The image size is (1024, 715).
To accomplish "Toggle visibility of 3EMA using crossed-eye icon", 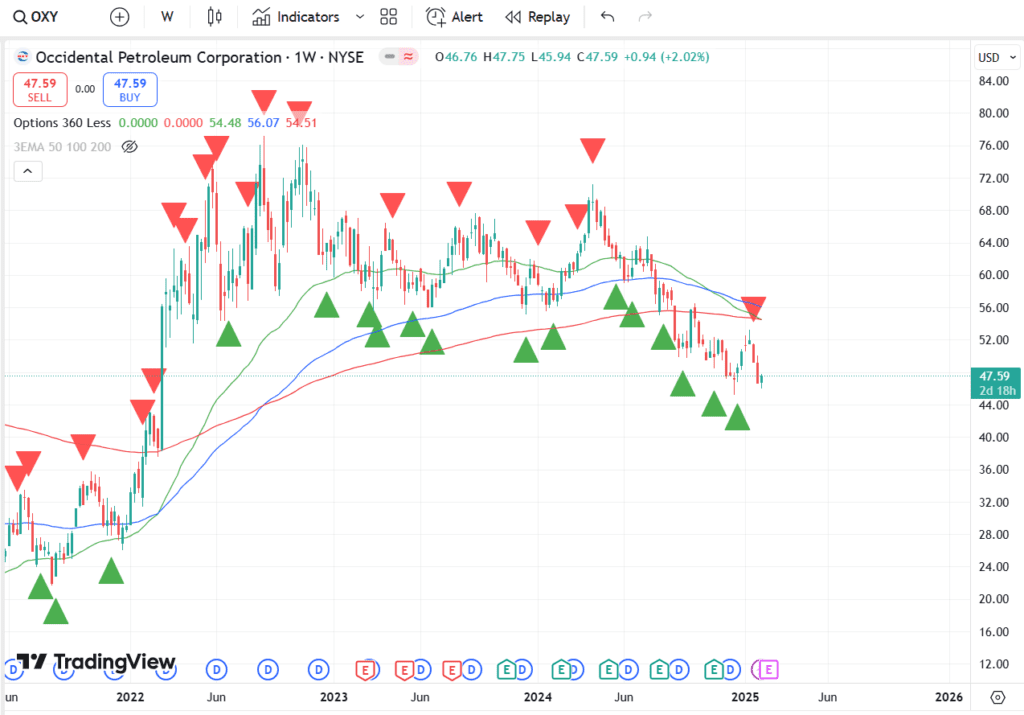I will [130, 147].
